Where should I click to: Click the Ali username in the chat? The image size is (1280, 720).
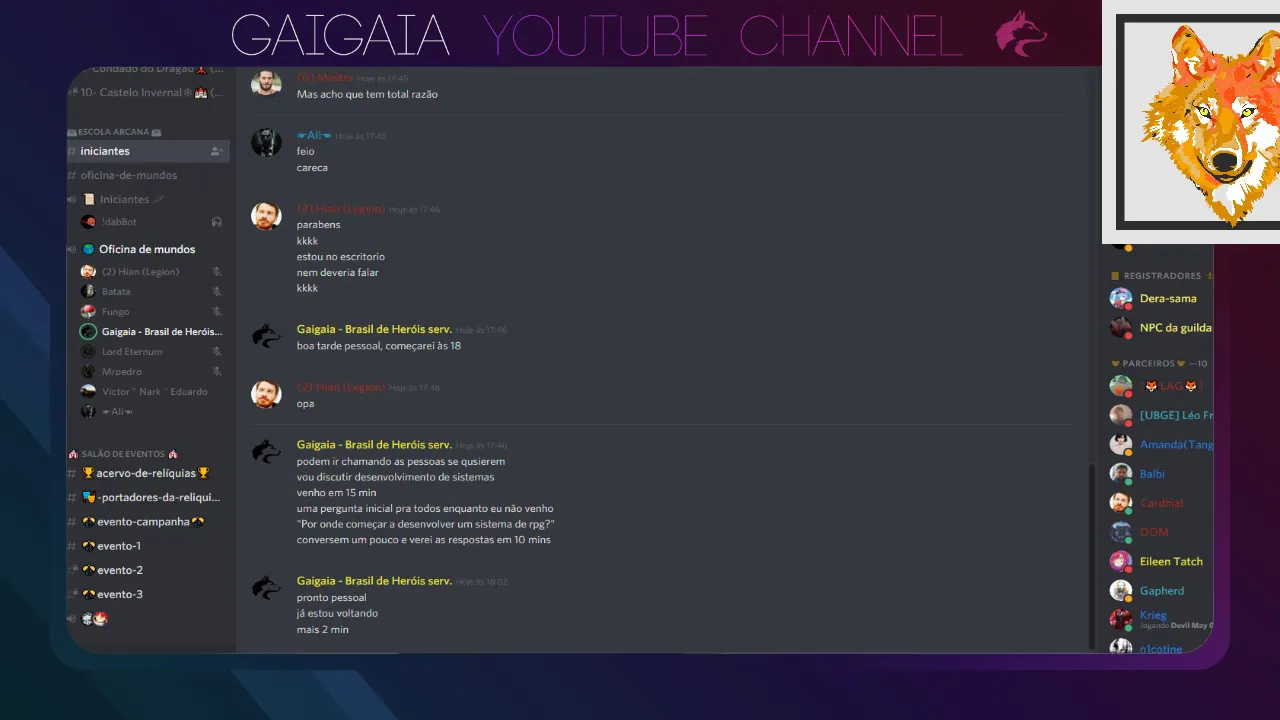pyautogui.click(x=314, y=135)
